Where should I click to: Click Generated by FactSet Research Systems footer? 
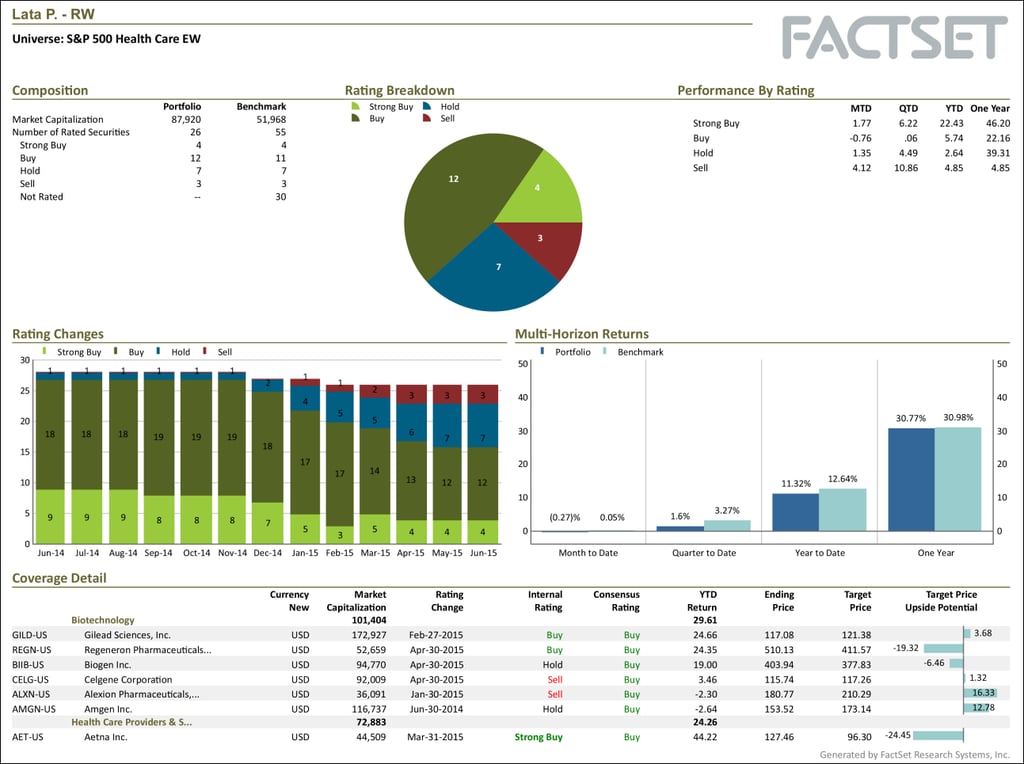(x=914, y=754)
